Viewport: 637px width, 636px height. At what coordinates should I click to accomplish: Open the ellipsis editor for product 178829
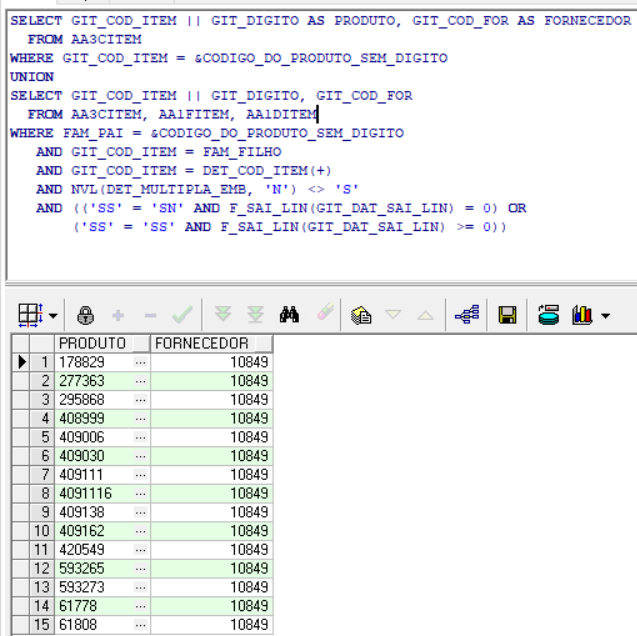pyautogui.click(x=141, y=362)
